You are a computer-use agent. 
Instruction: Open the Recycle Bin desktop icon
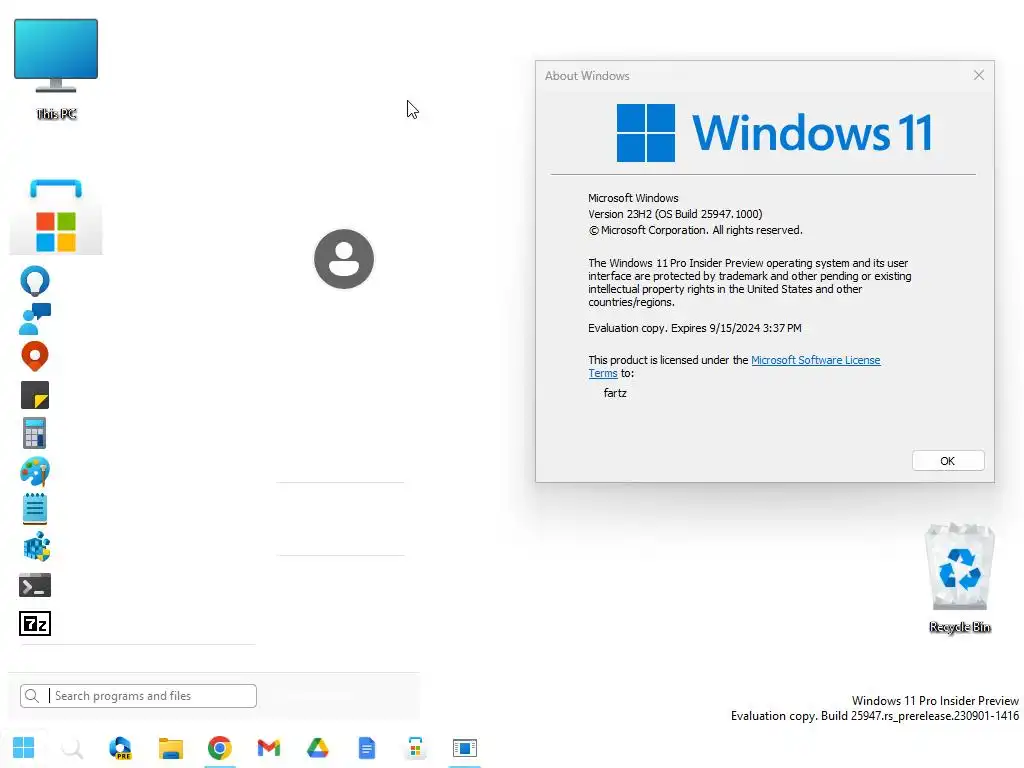pos(959,578)
